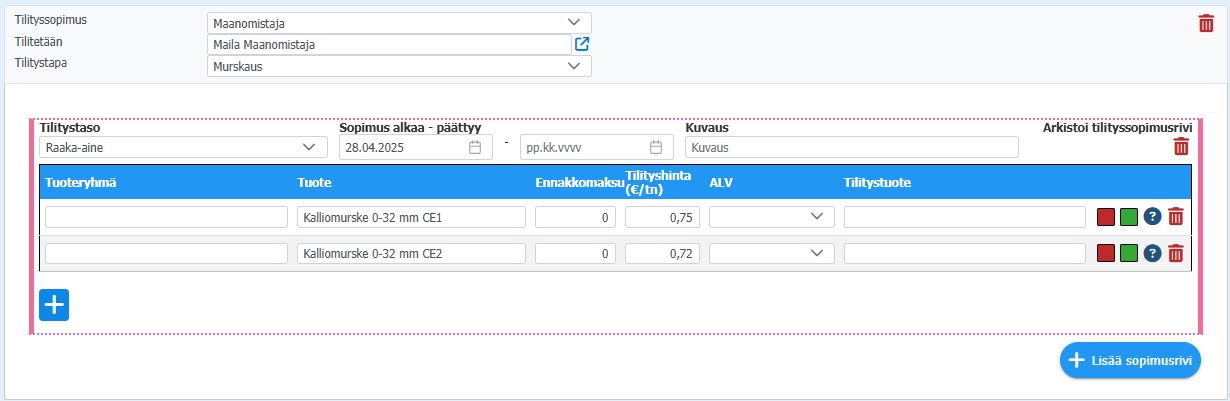Click the red square on CE2 row
Viewport: 1230px width, 401px height.
click(x=1106, y=253)
